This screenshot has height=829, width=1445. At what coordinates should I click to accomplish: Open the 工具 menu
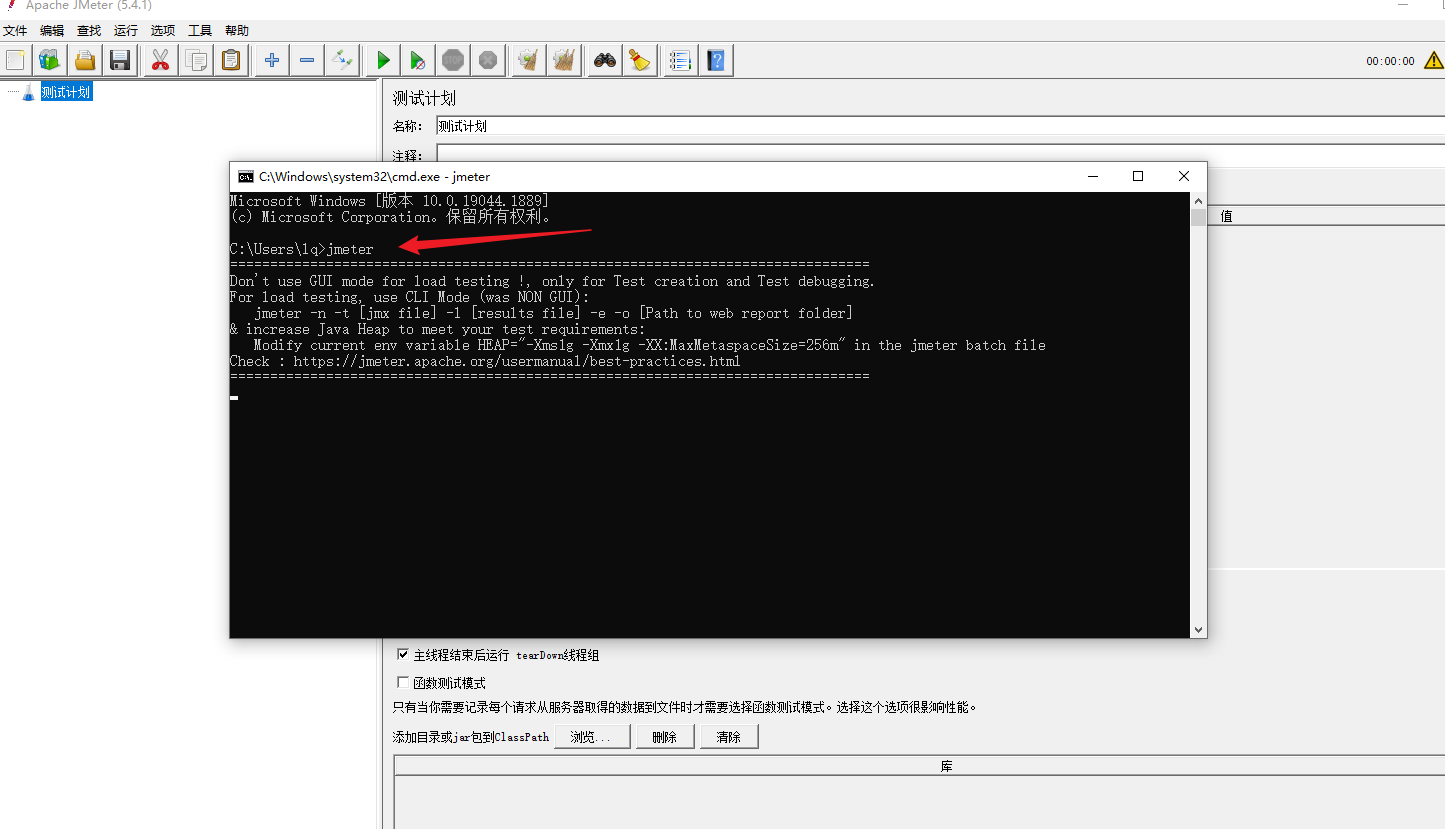(x=200, y=31)
